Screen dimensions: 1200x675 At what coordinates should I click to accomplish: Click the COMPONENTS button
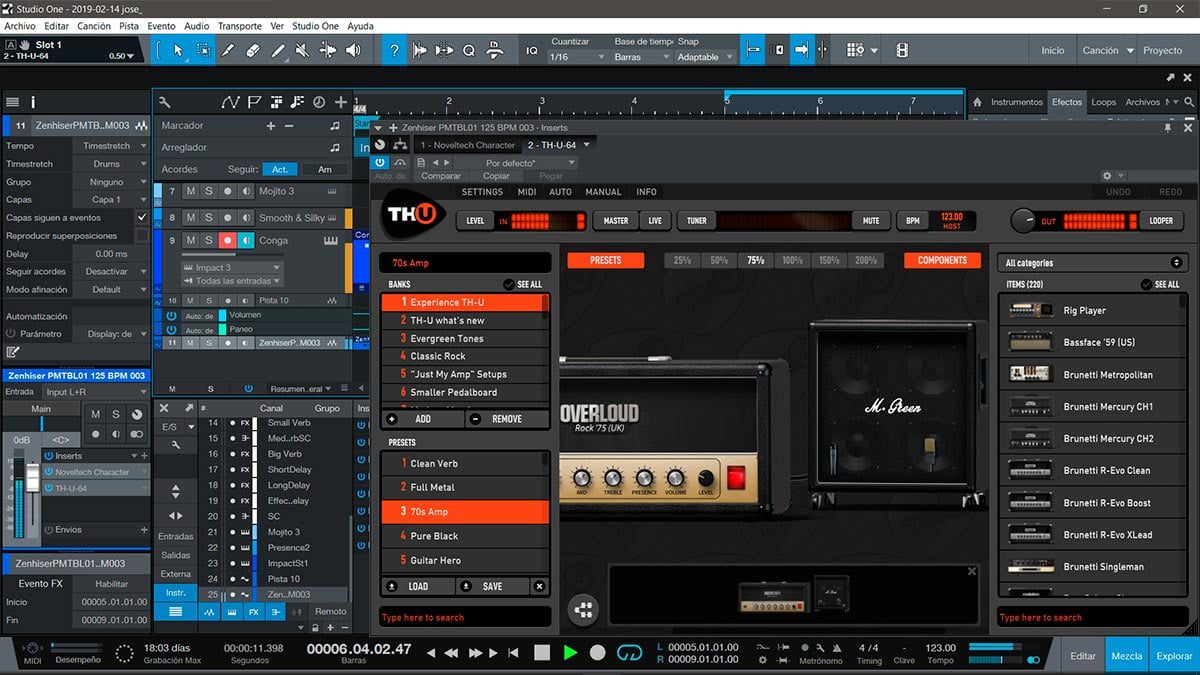[942, 260]
